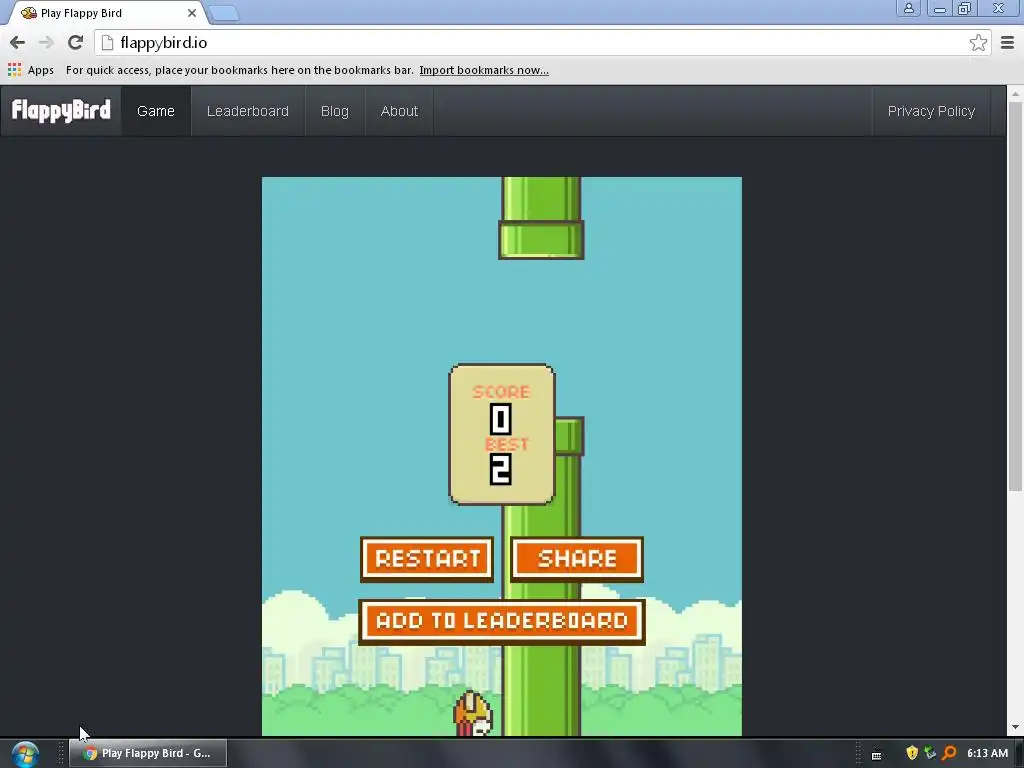The width and height of the screenshot is (1024, 768).
Task: Click the orange magnifier tray icon
Action: point(949,752)
